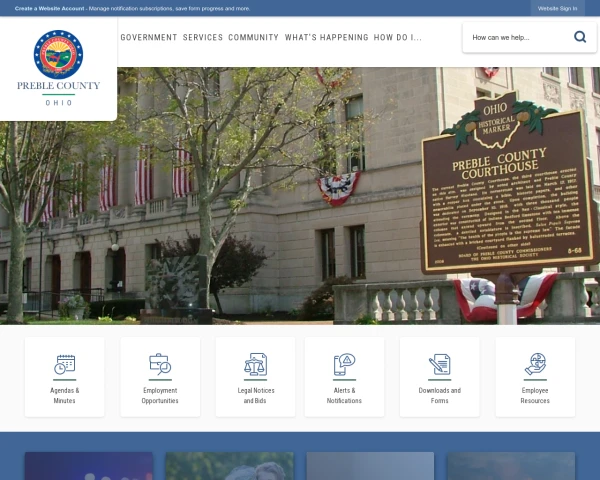Click the courthouse hero banner image

tap(300, 196)
